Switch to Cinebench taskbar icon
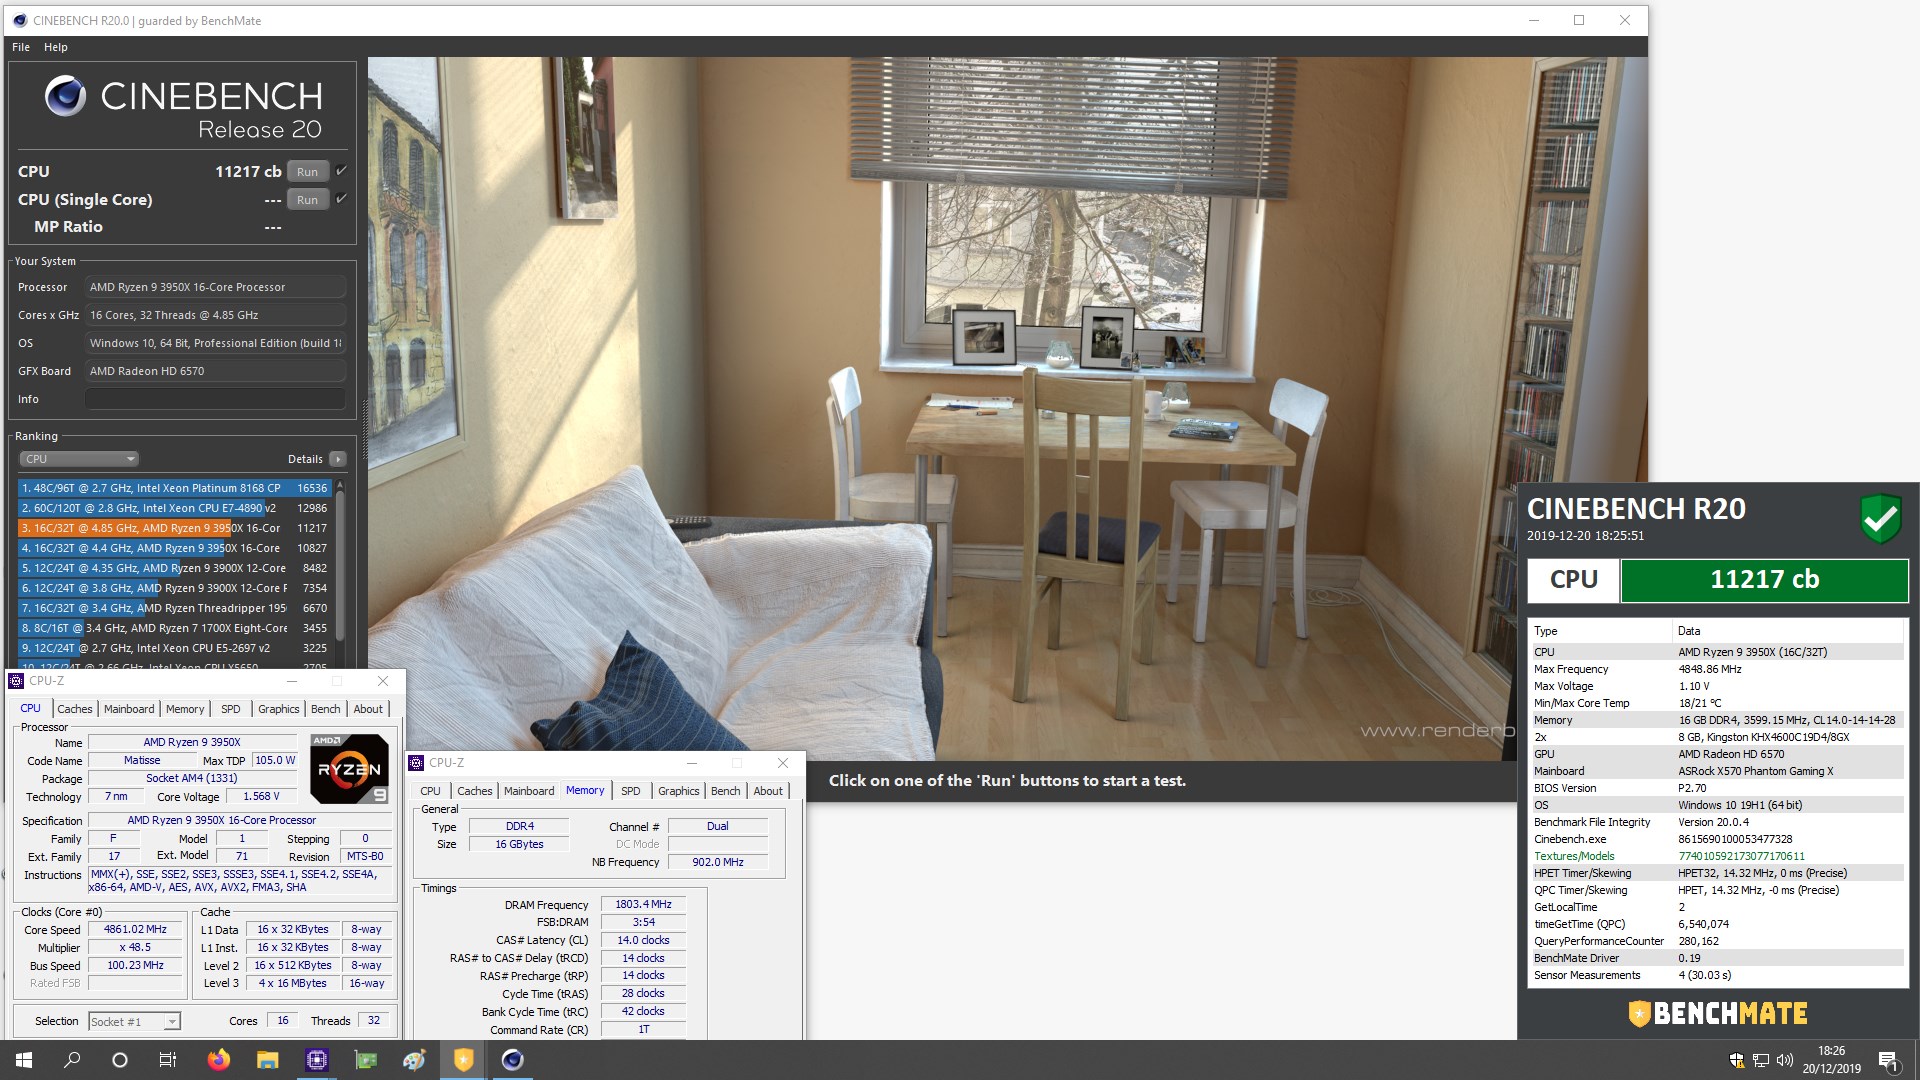Viewport: 1920px width, 1080px height. click(512, 1060)
